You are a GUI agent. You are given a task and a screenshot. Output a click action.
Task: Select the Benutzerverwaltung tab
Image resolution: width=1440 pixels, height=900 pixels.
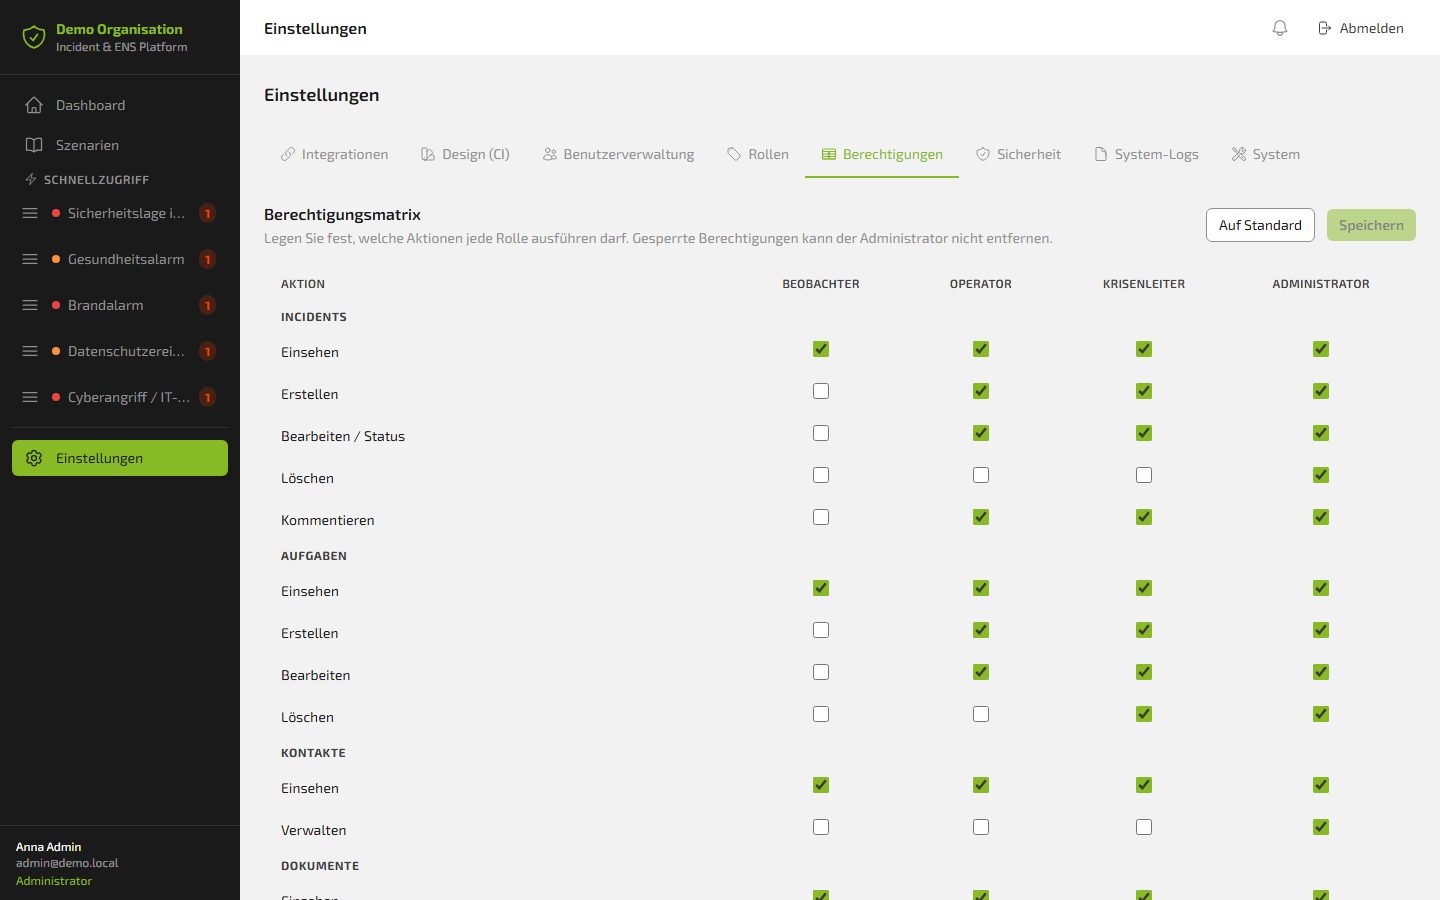click(x=618, y=154)
